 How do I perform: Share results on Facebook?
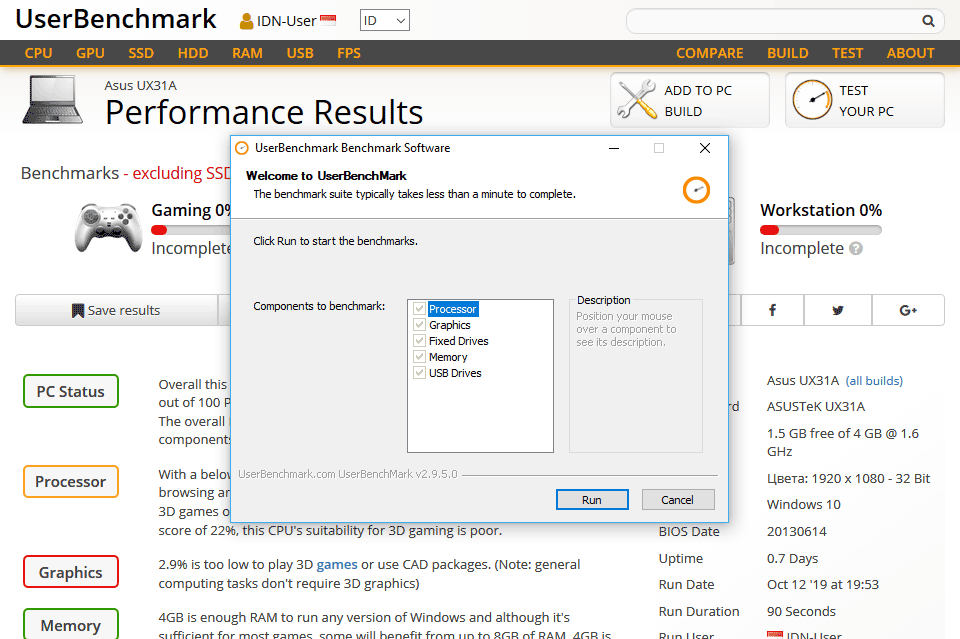click(x=773, y=310)
